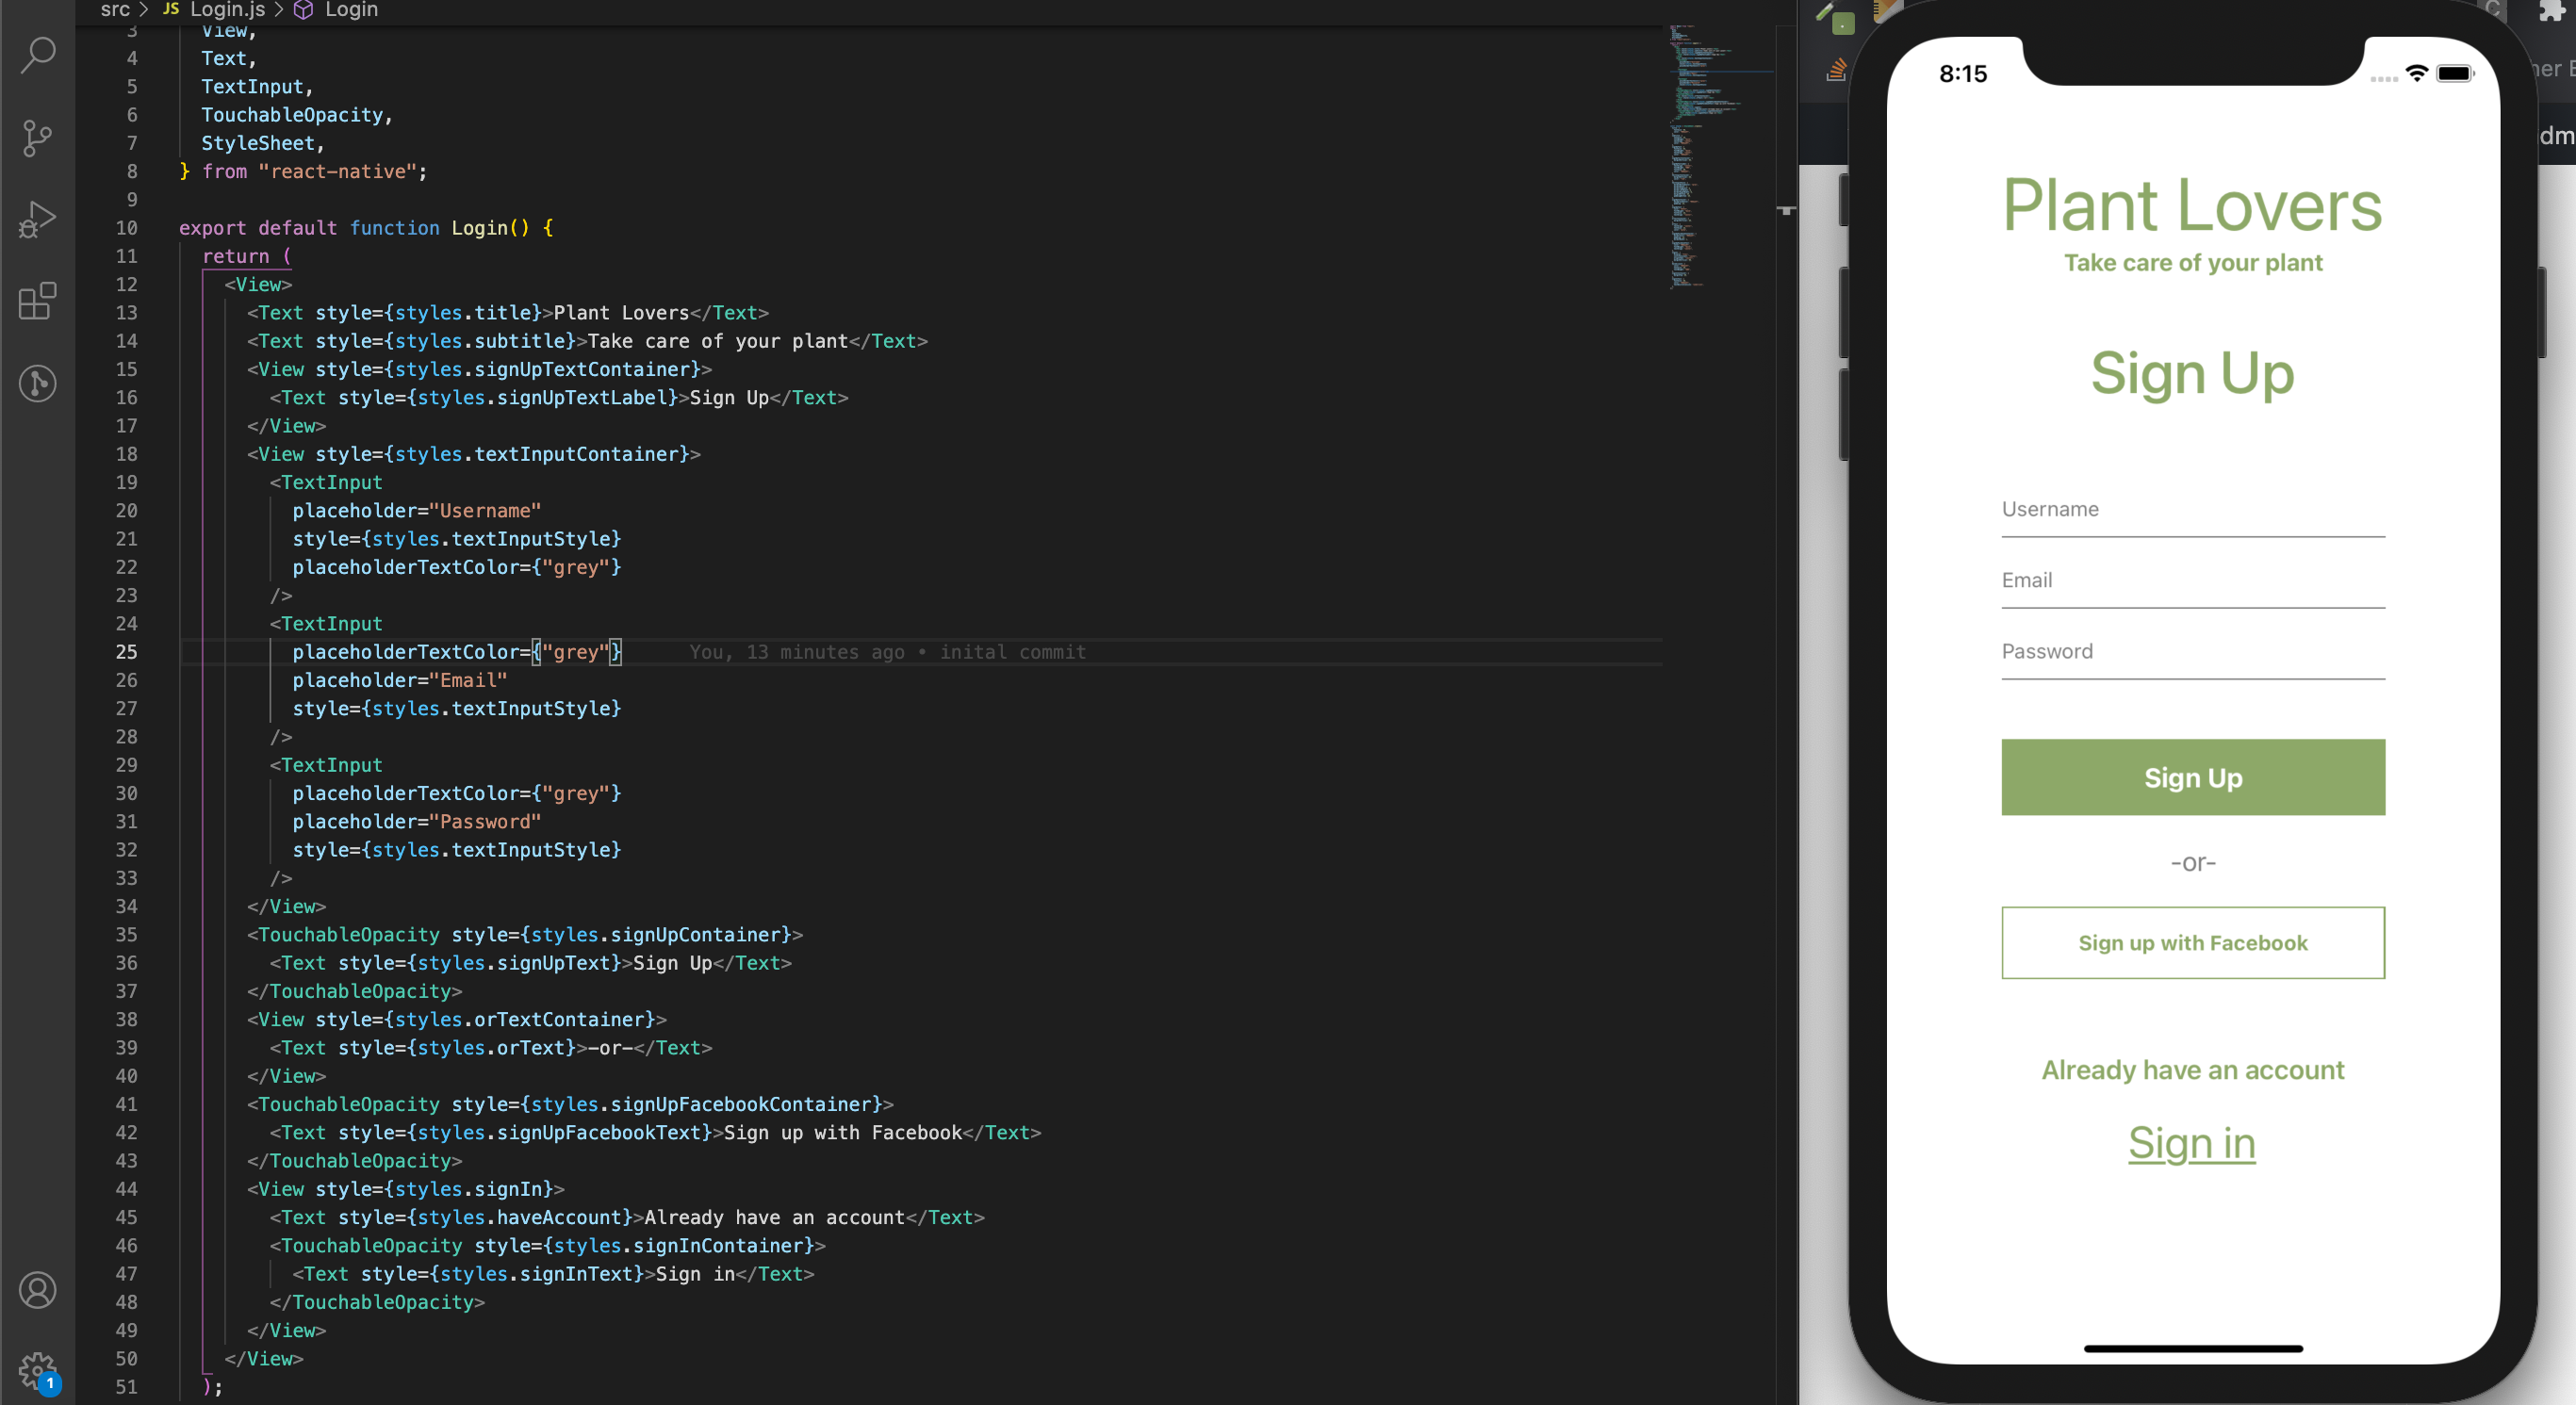Expand the src breadcrumb menu
This screenshot has height=1405, width=2576.
coord(115,10)
